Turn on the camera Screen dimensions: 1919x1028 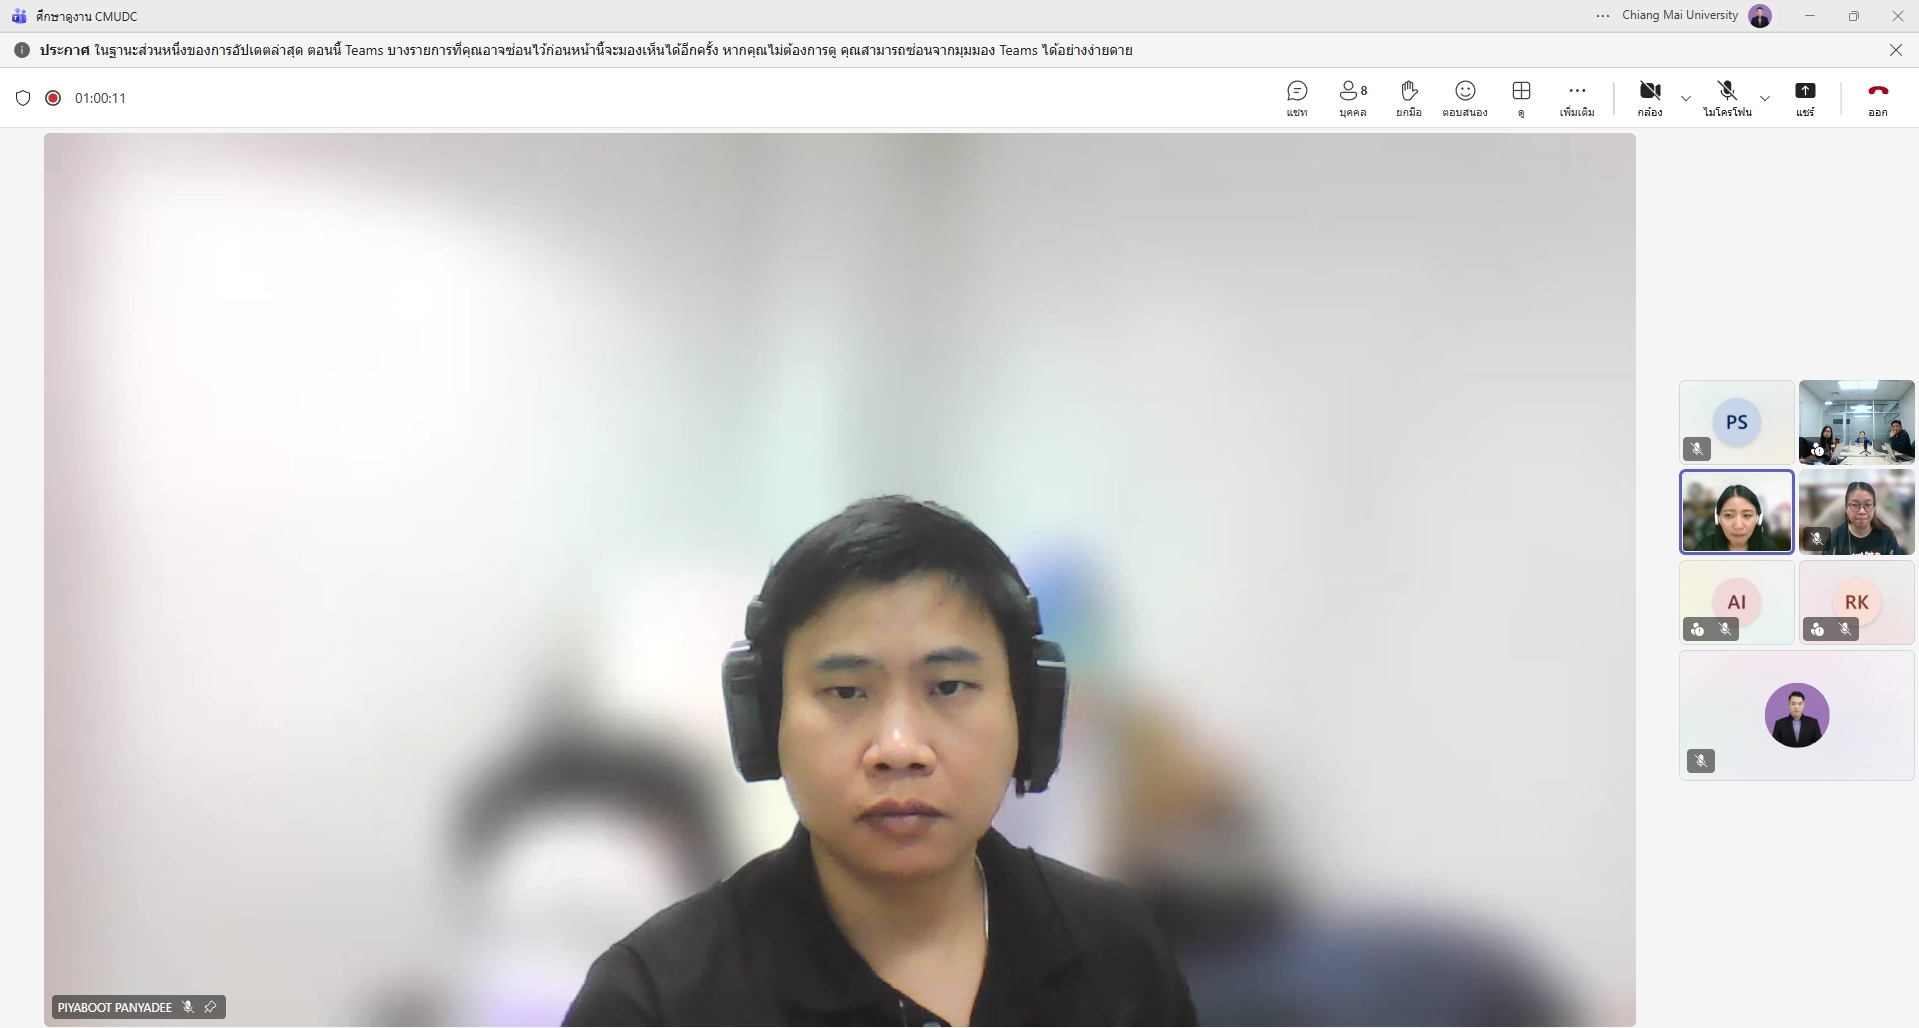coord(1650,97)
